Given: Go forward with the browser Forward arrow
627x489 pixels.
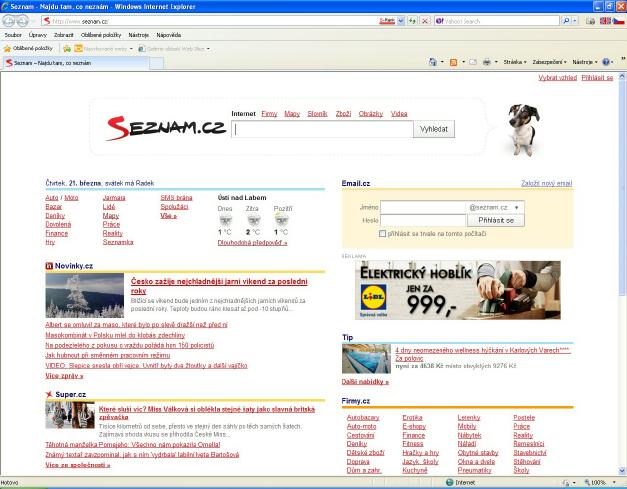Looking at the screenshot, I should point(23,21).
